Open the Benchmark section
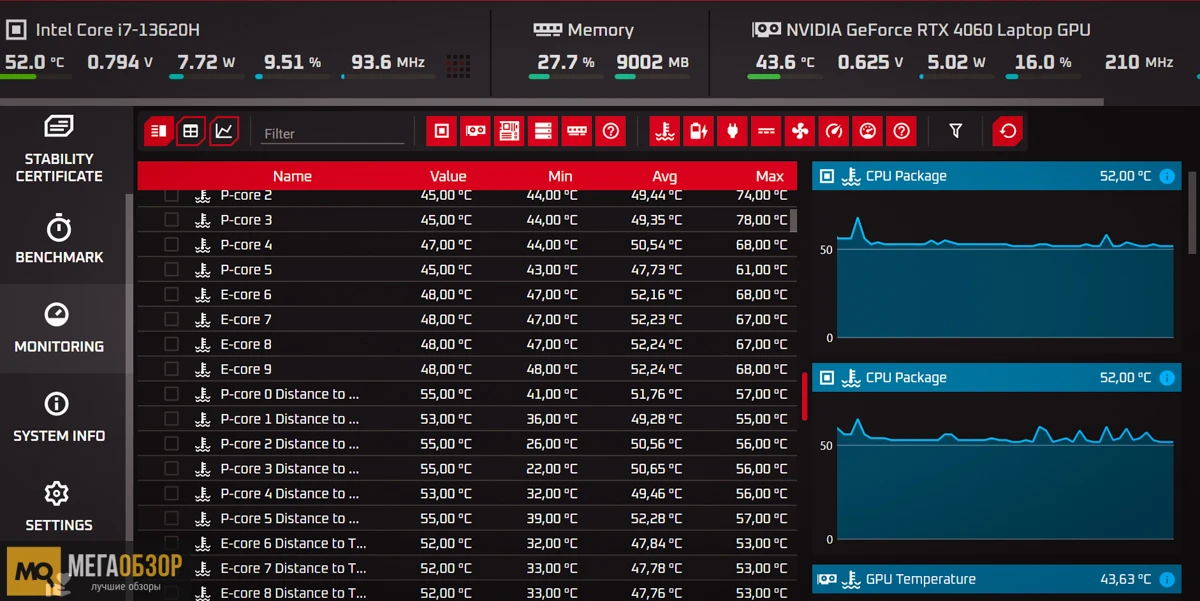Image resolution: width=1200 pixels, height=601 pixels. tap(59, 238)
